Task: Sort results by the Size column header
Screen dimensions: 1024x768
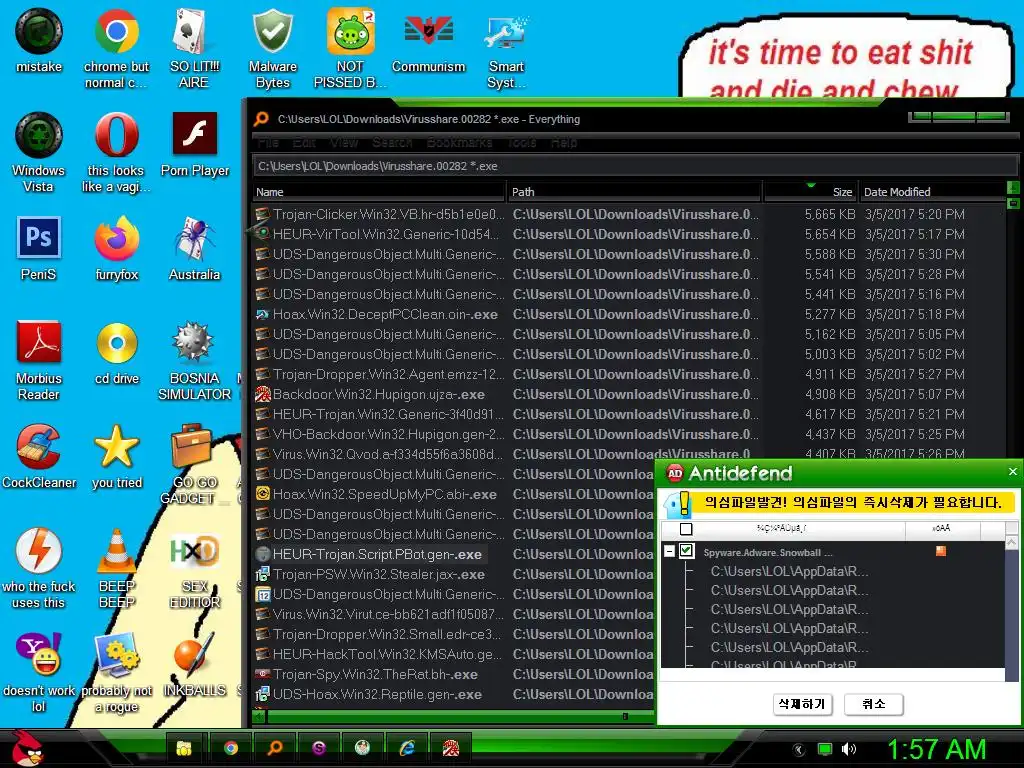Action: pyautogui.click(x=810, y=192)
